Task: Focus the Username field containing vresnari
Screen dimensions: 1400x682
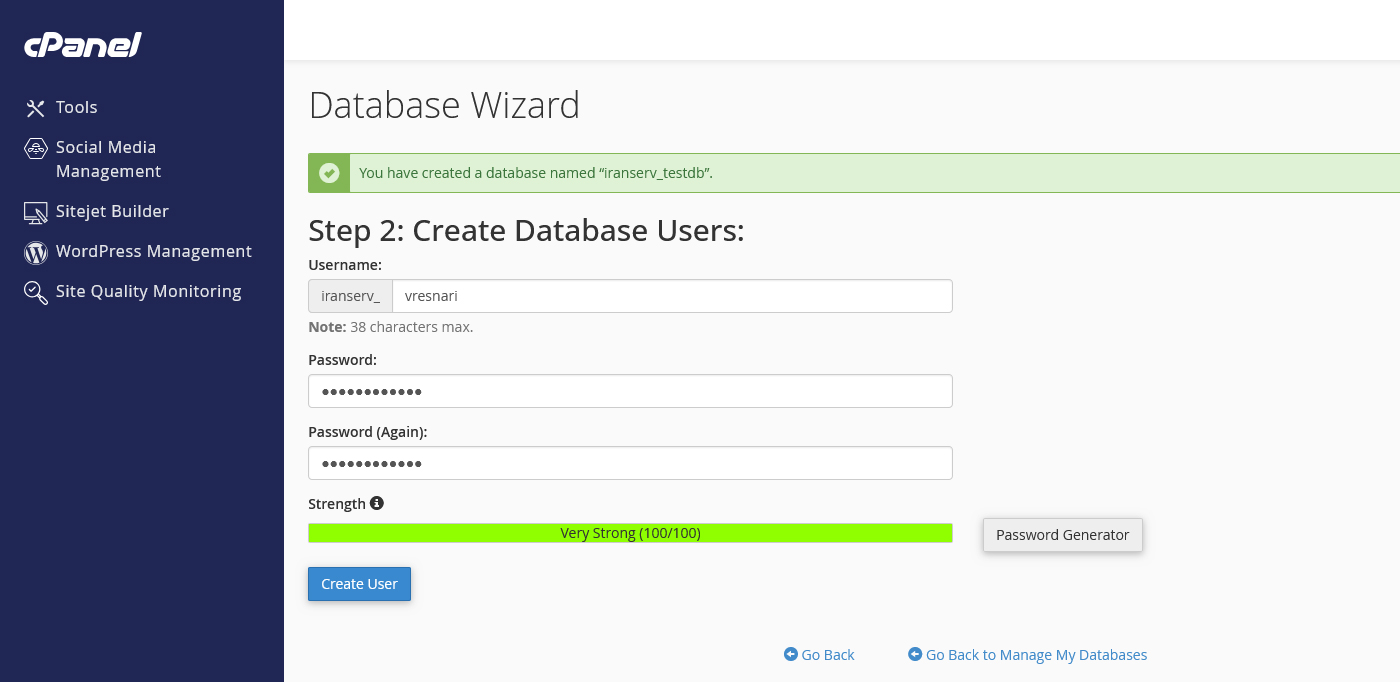Action: click(x=671, y=296)
